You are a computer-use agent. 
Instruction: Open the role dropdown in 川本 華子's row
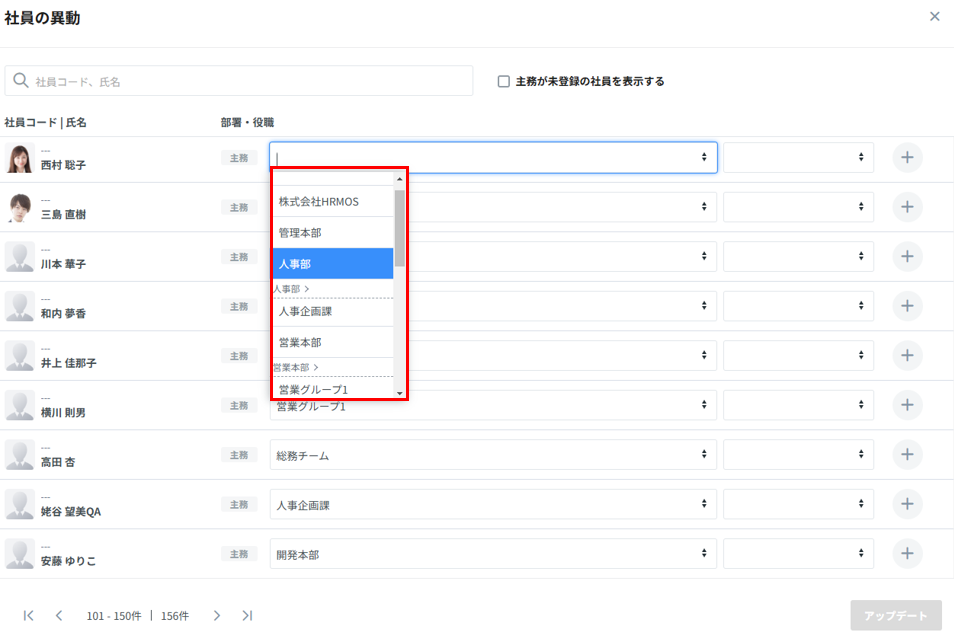[x=798, y=257]
